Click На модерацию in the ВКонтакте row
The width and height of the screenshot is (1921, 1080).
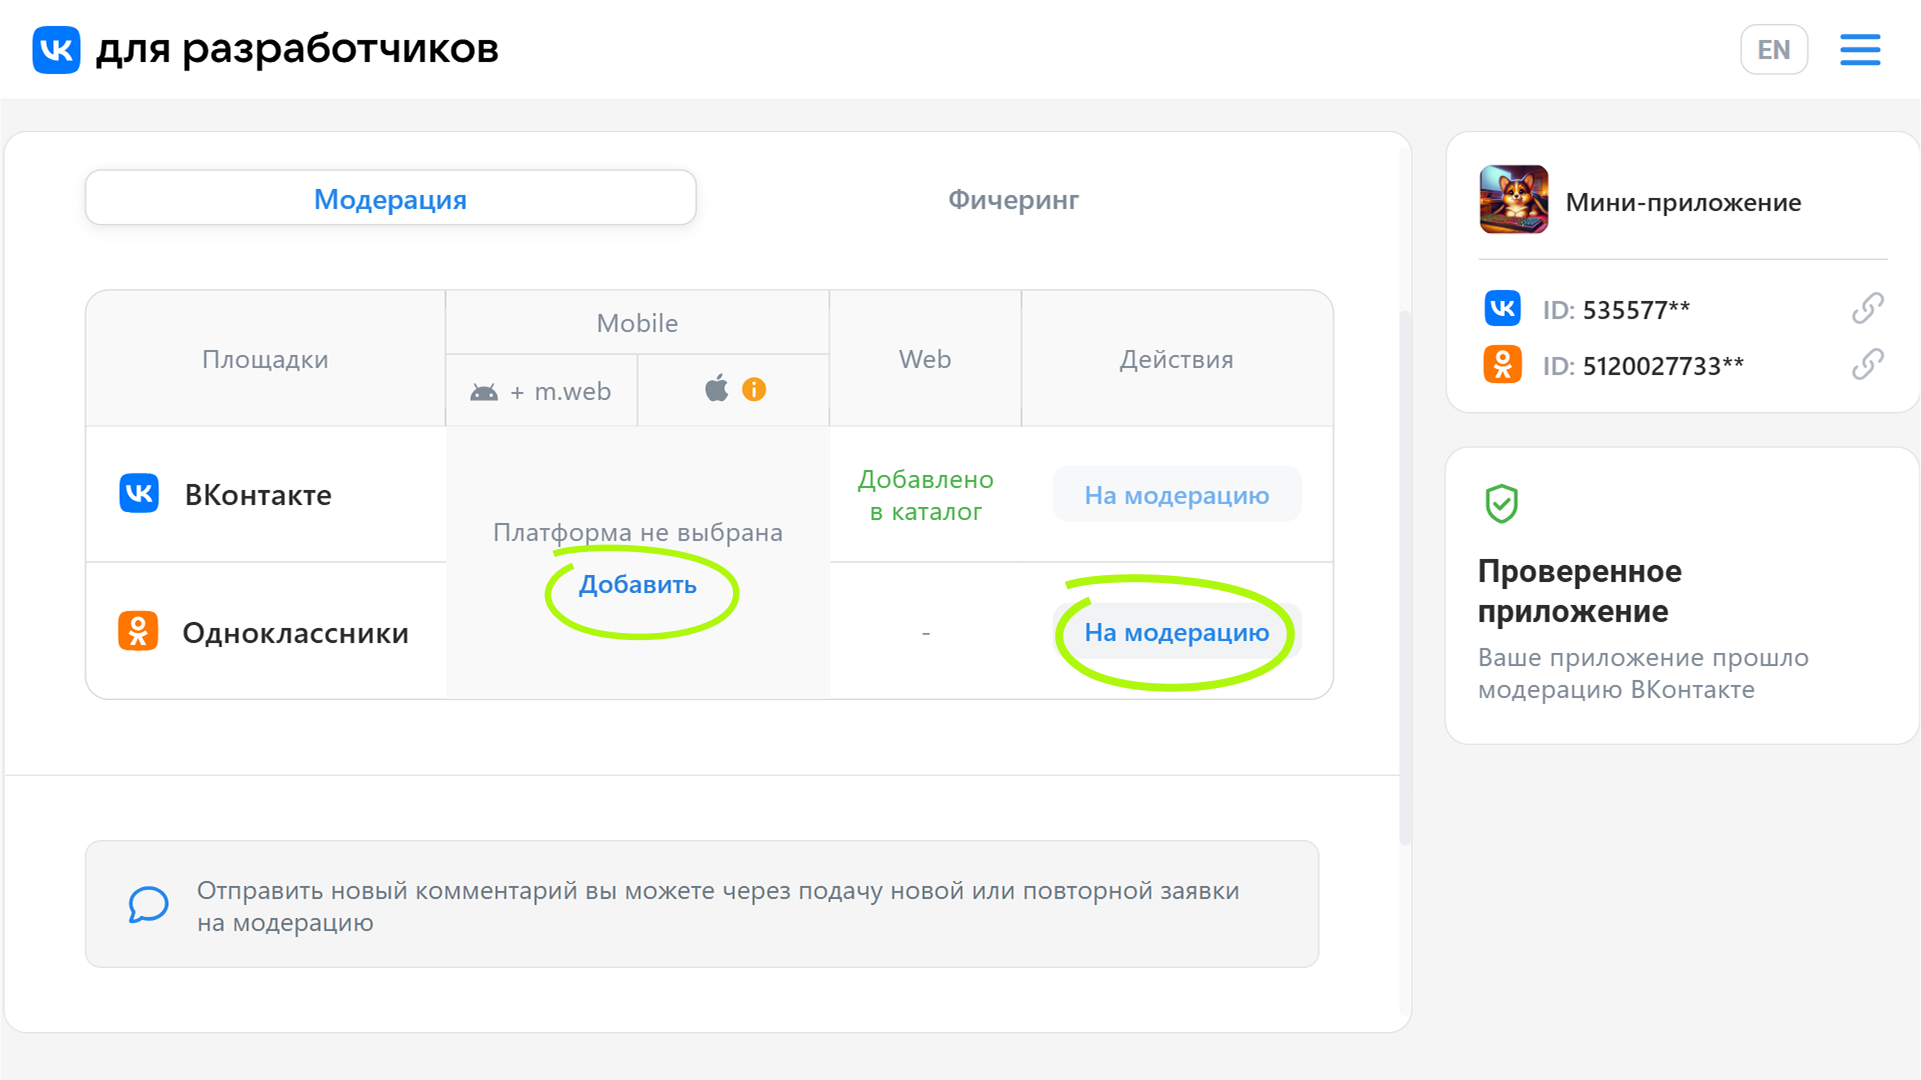point(1176,493)
